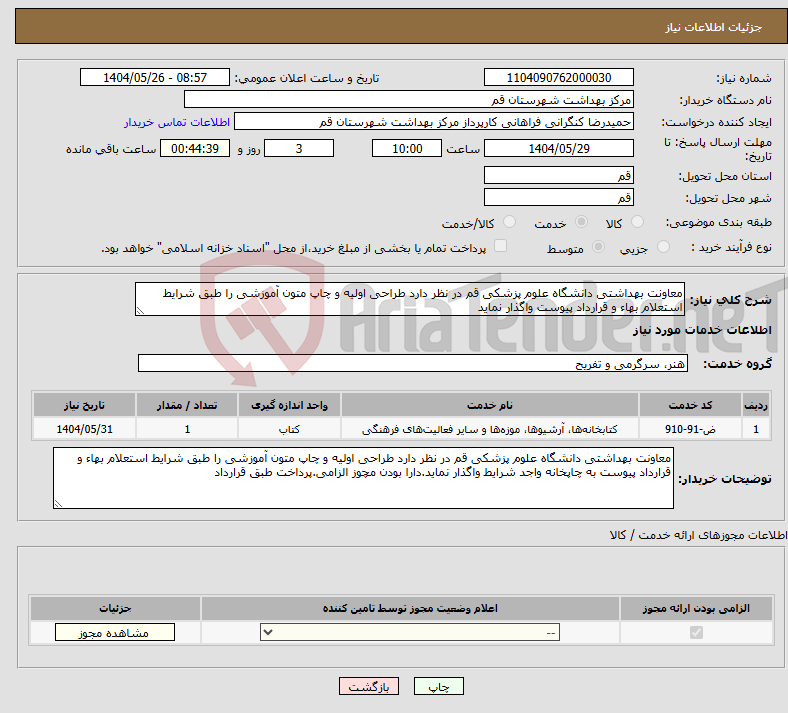Toggle the اسناد خزانه اسلامی payment checkbox
This screenshot has width=788, height=713.
pos(500,246)
